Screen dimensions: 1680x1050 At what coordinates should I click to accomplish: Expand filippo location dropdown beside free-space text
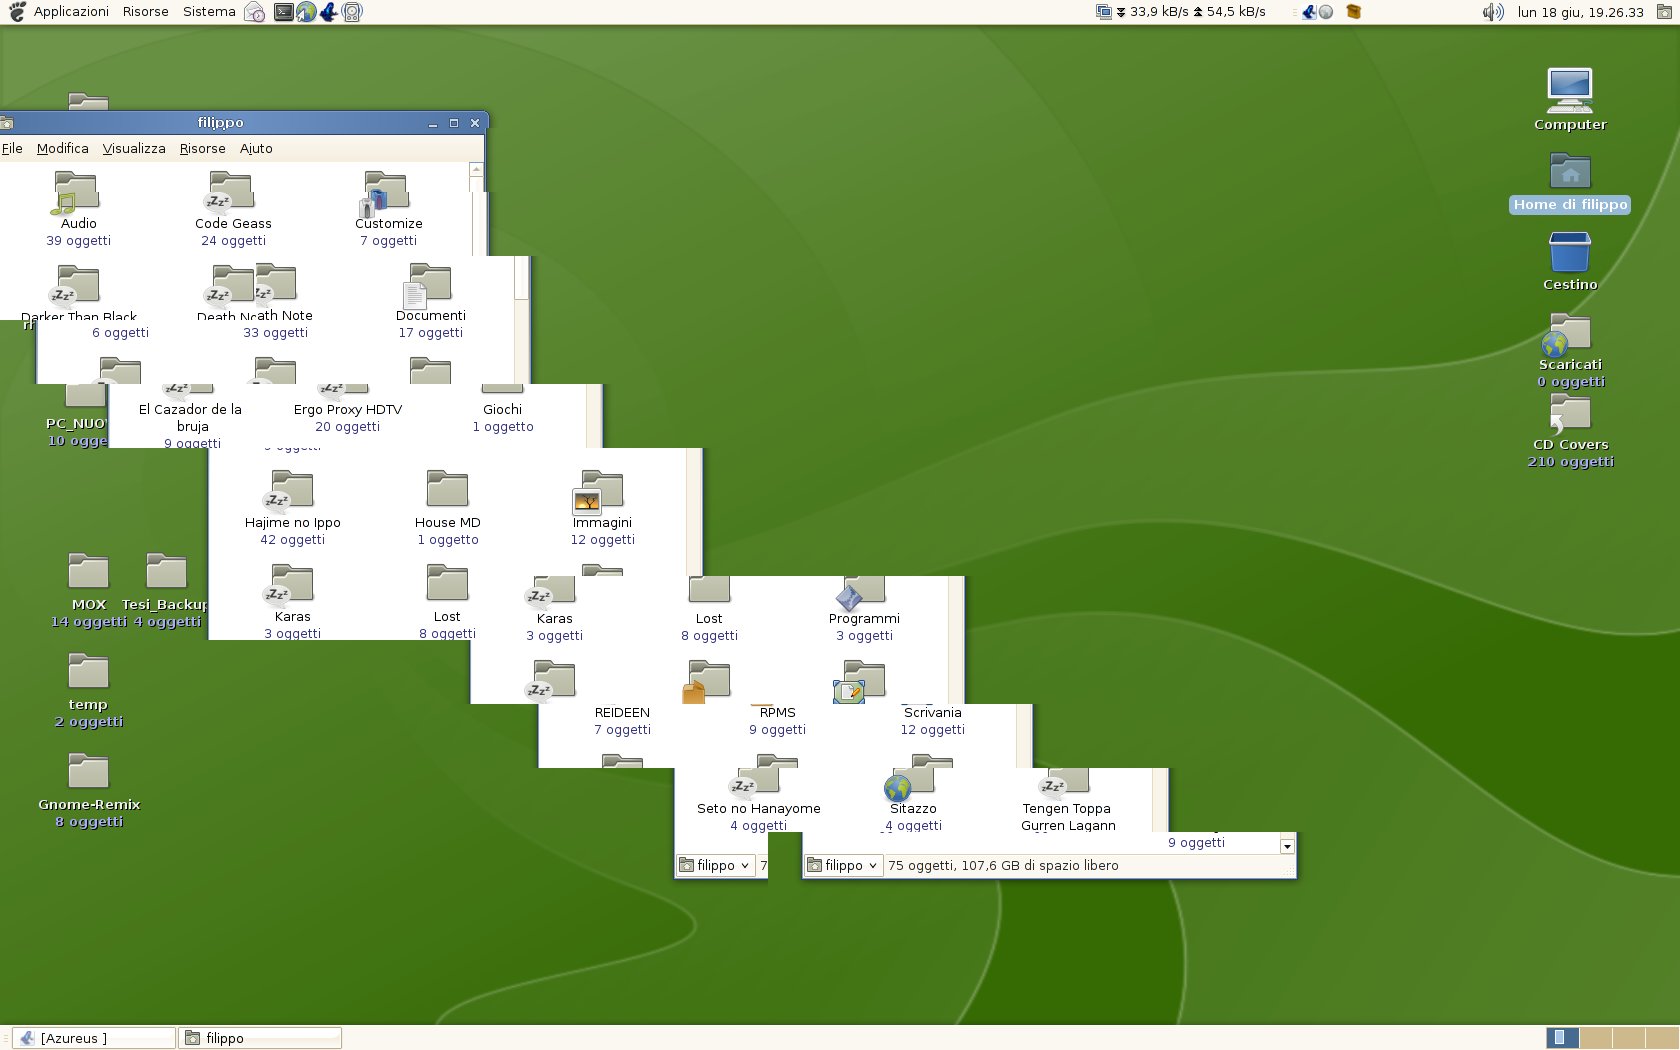click(843, 866)
